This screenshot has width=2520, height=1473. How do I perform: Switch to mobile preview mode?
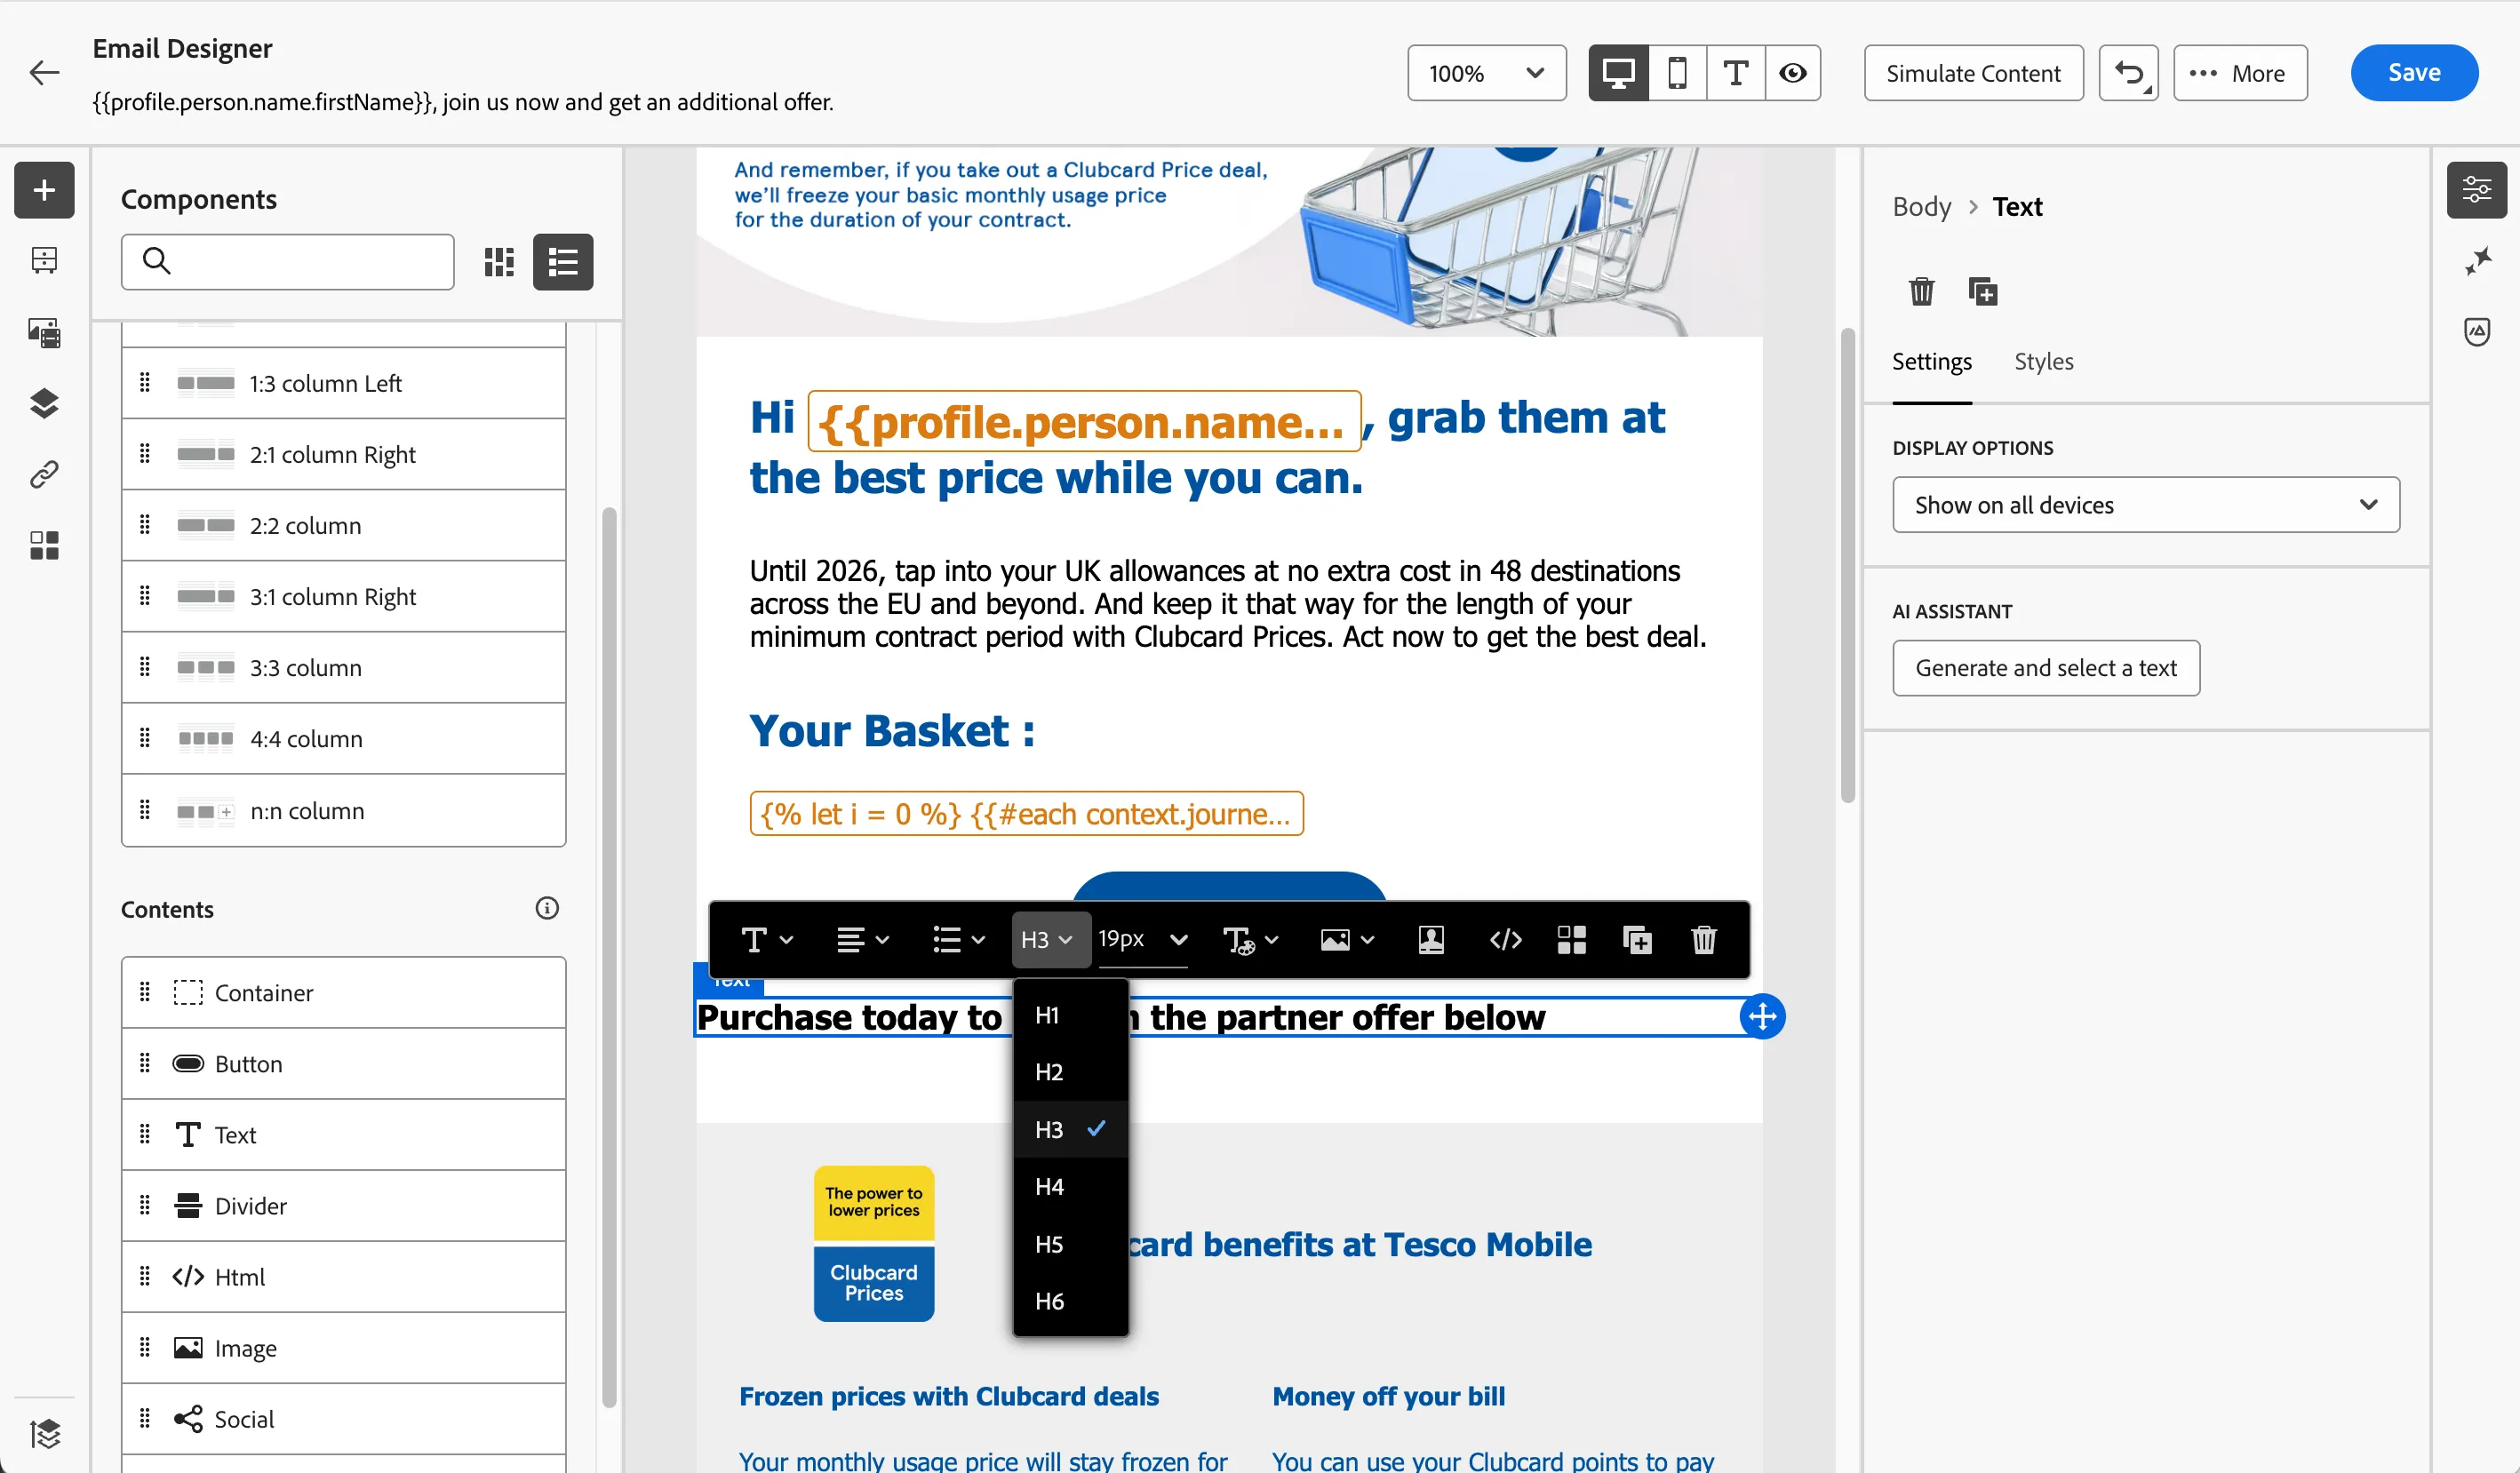[x=1677, y=73]
